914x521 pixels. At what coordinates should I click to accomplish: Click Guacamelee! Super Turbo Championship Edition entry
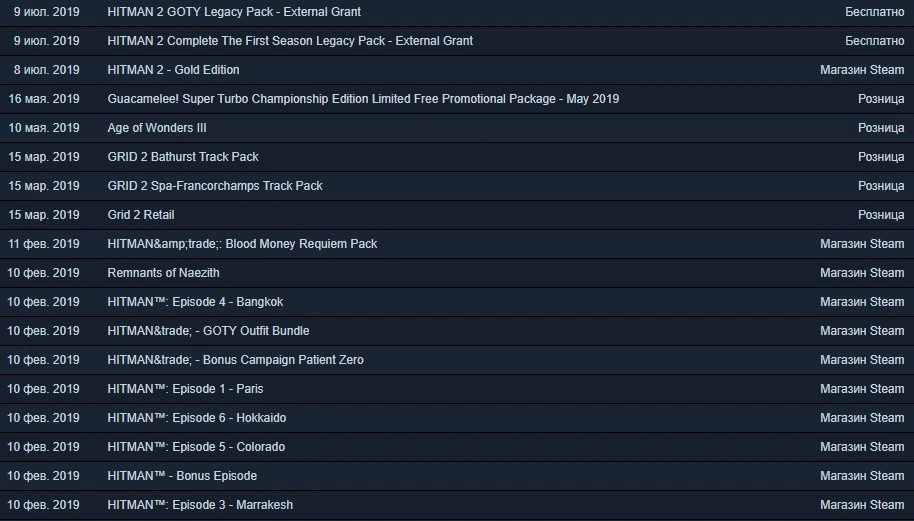coord(363,99)
